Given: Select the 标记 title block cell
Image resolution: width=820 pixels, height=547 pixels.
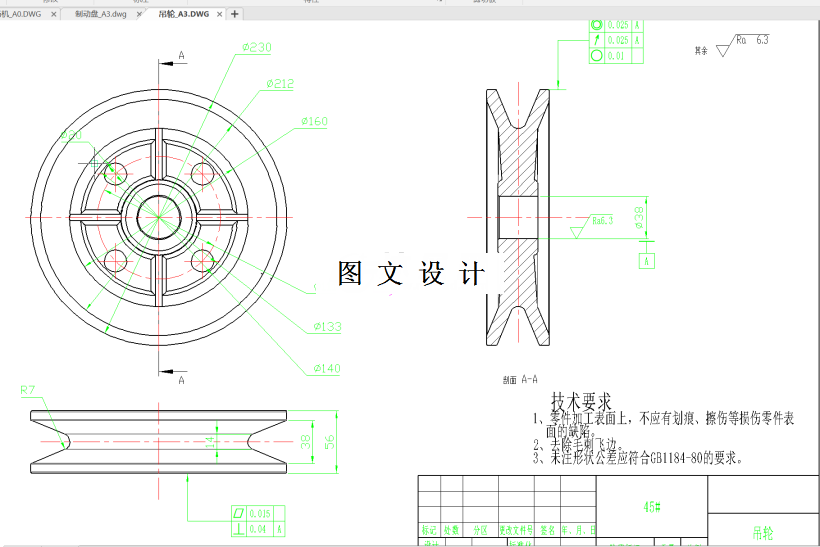Looking at the screenshot, I should (x=429, y=530).
